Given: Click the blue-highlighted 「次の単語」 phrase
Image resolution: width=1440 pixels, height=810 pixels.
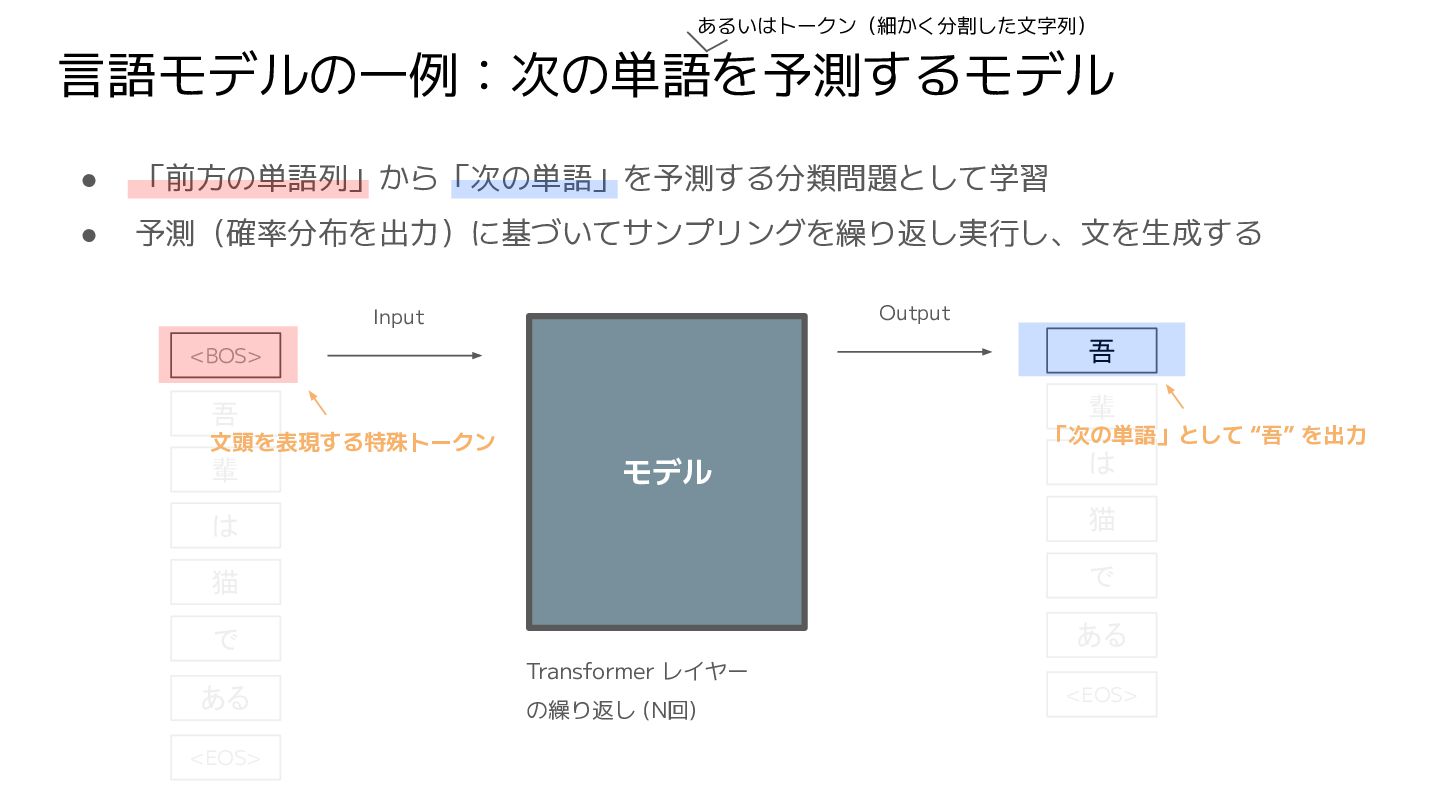Looking at the screenshot, I should pos(534,179).
